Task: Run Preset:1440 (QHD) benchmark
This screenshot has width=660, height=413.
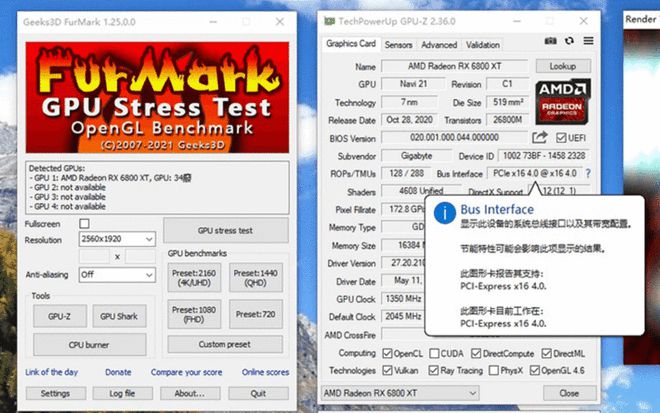Action: tap(255, 278)
